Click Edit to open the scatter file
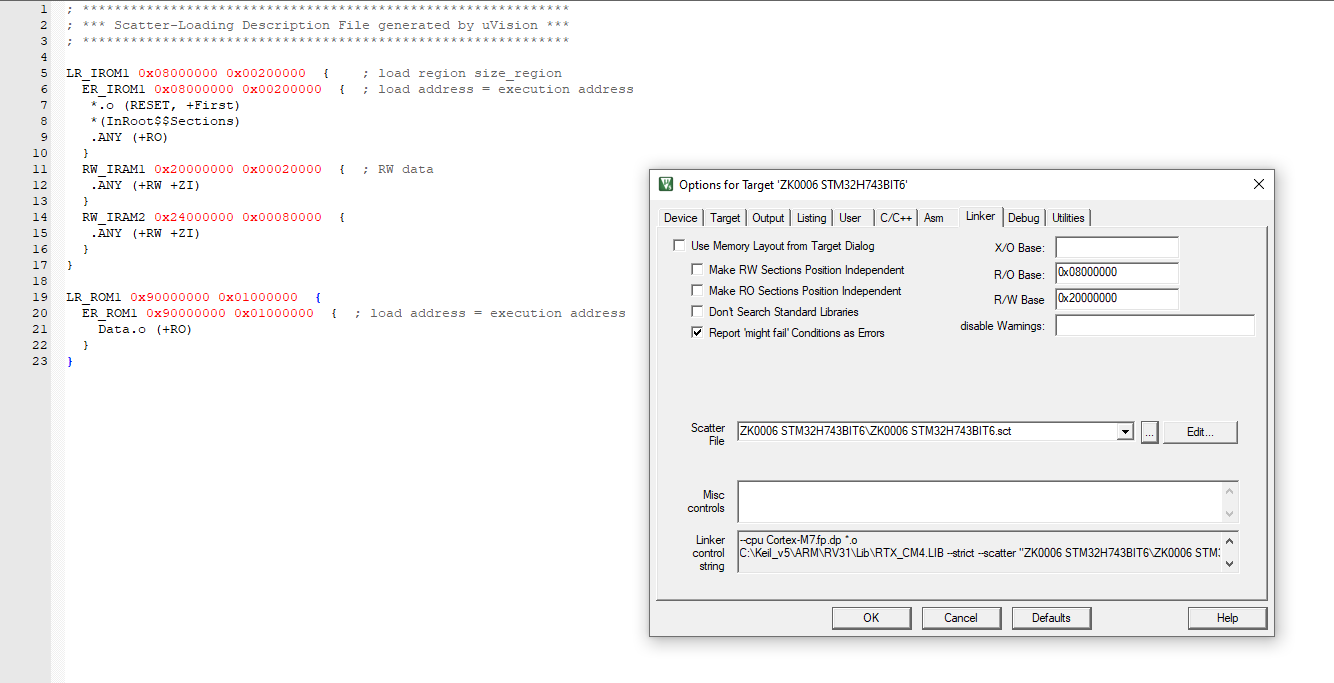The height and width of the screenshot is (683, 1334). click(x=1199, y=431)
